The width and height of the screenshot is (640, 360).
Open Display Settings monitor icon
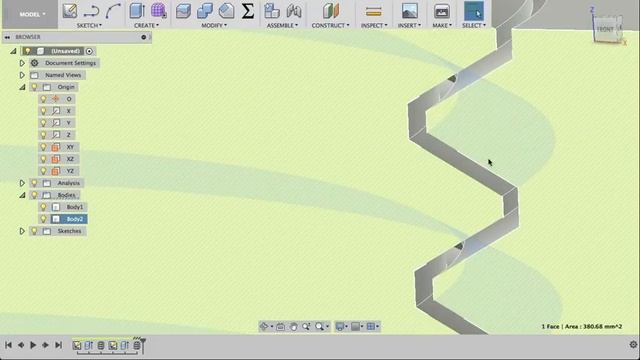pos(340,327)
